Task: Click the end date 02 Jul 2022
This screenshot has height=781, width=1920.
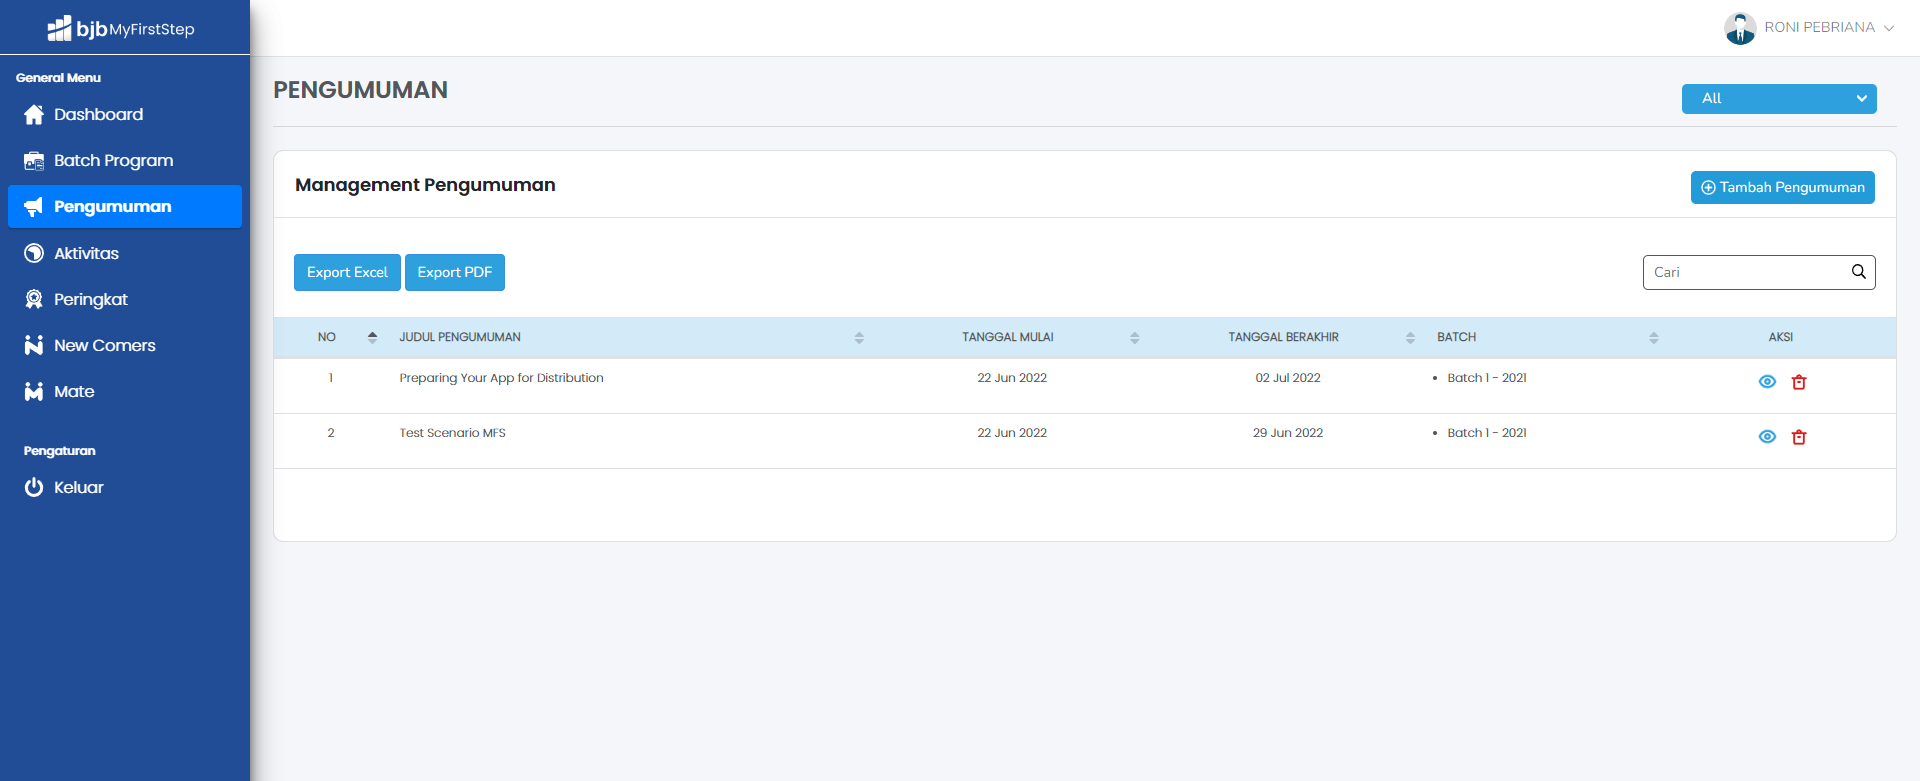Action: point(1288,378)
